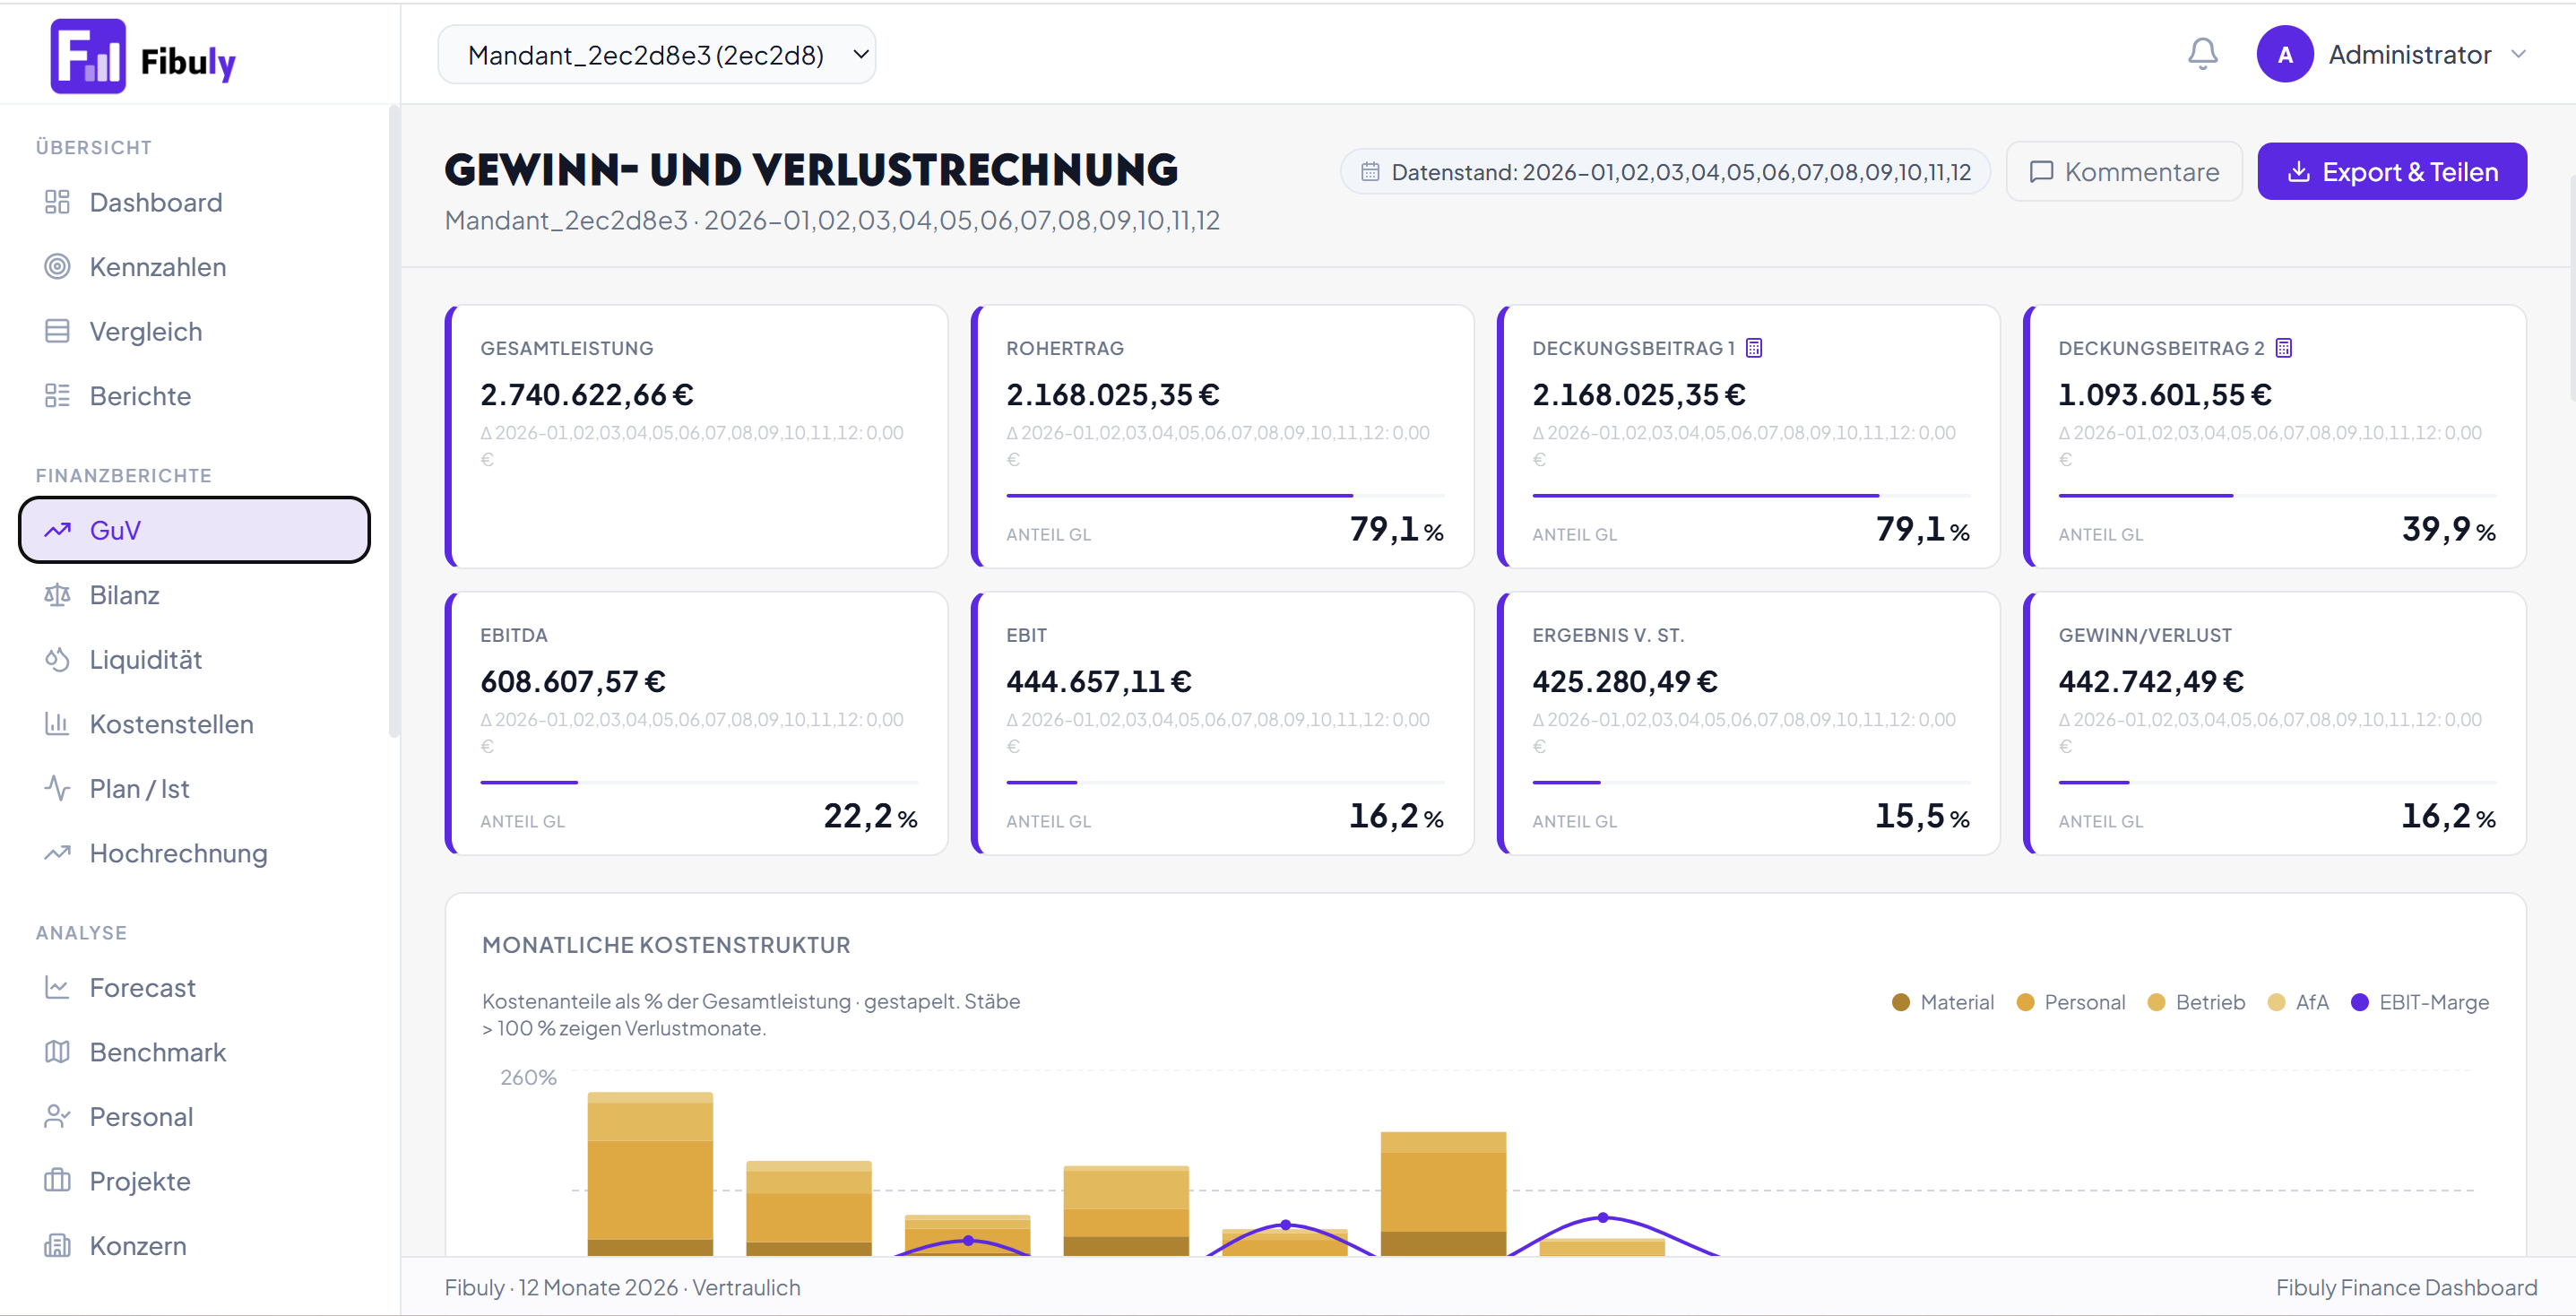Click the calendar icon beside Datenstand

(x=1370, y=172)
